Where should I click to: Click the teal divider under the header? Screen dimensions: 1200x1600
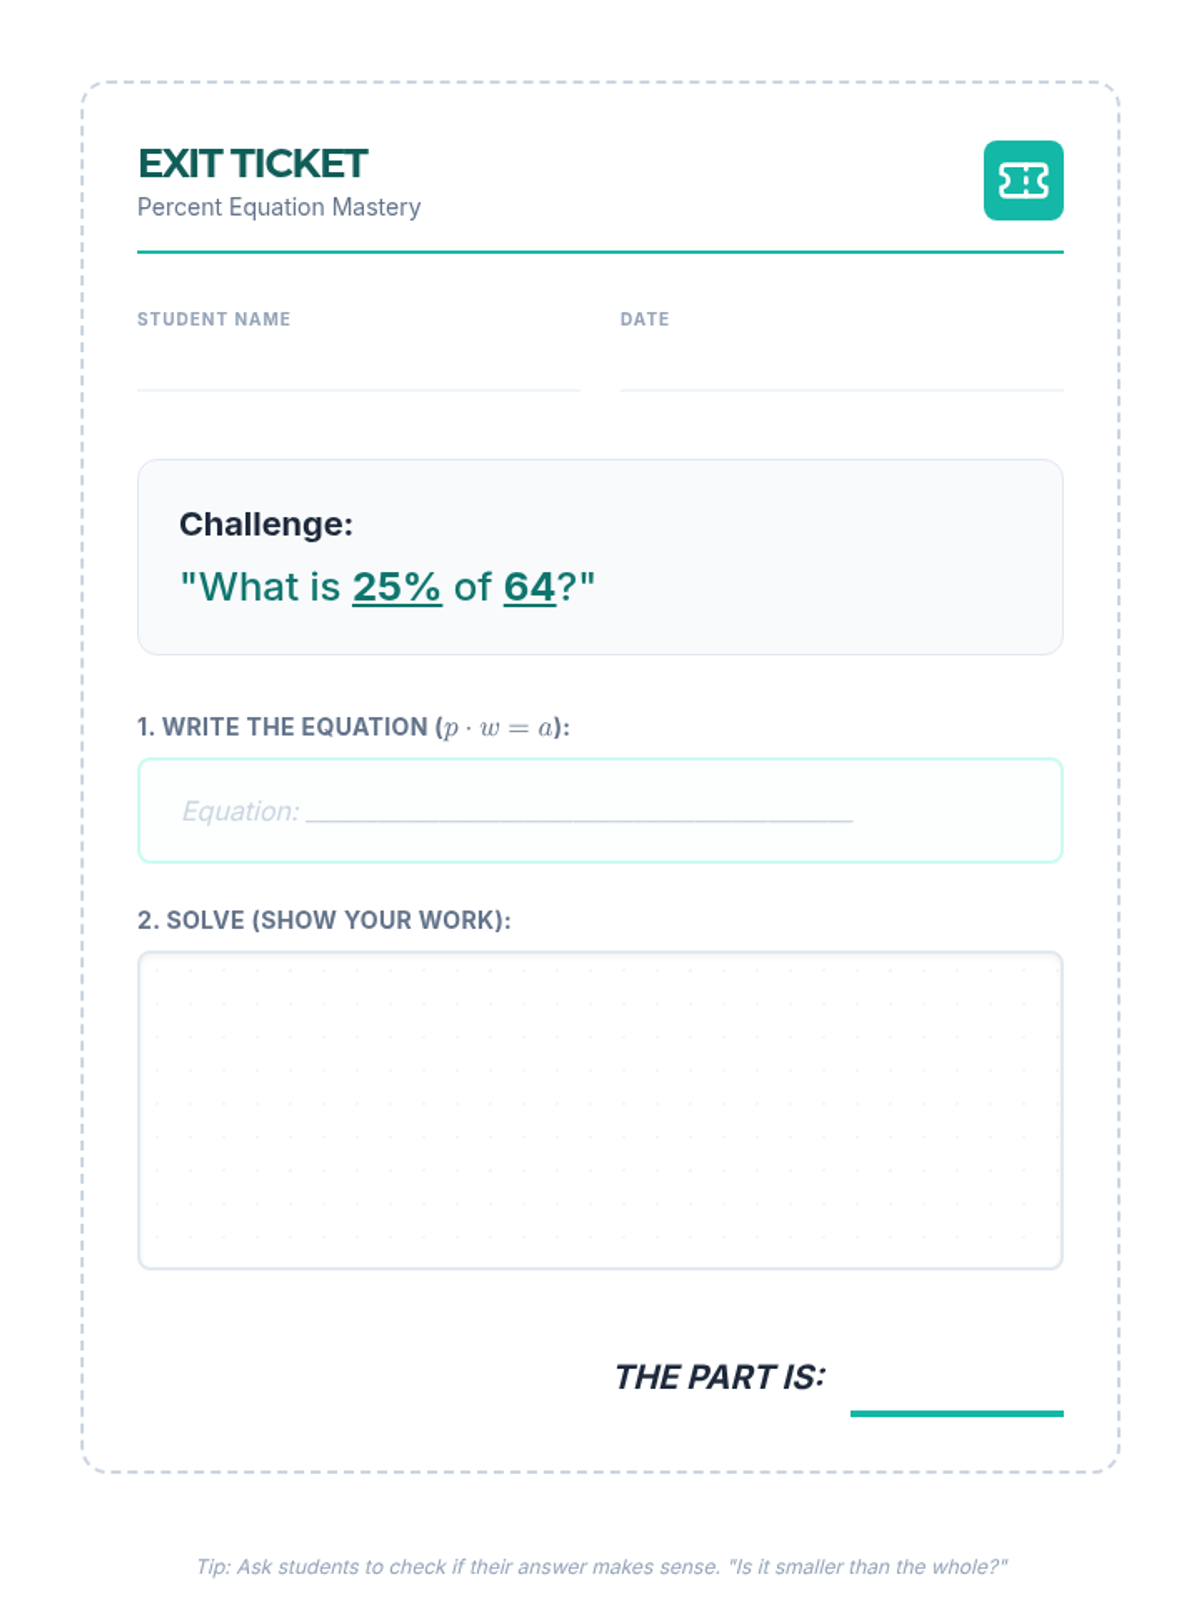click(x=600, y=252)
